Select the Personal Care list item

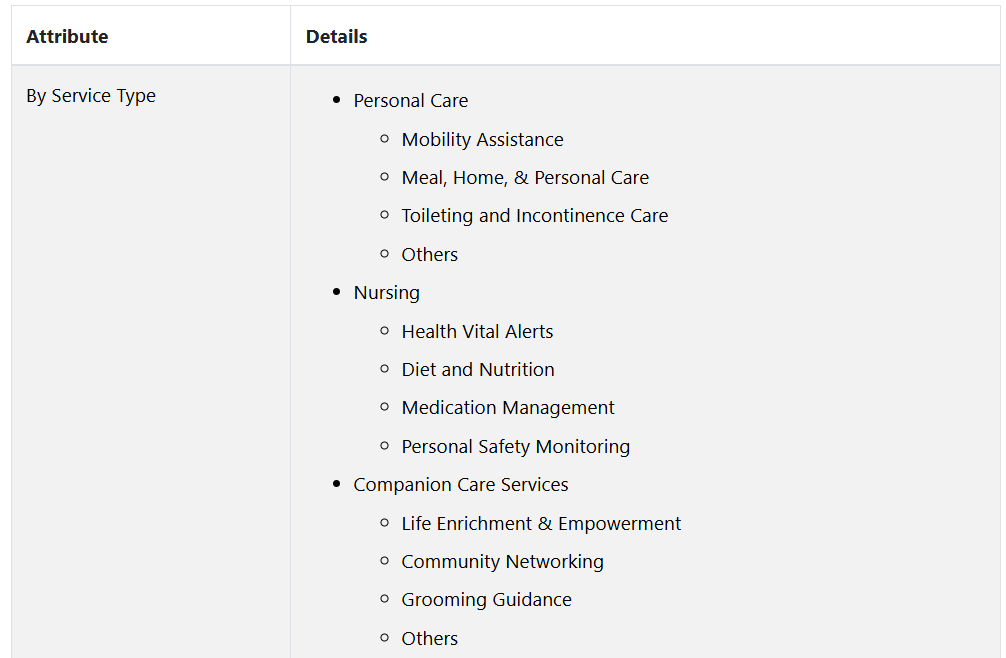[x=410, y=101]
